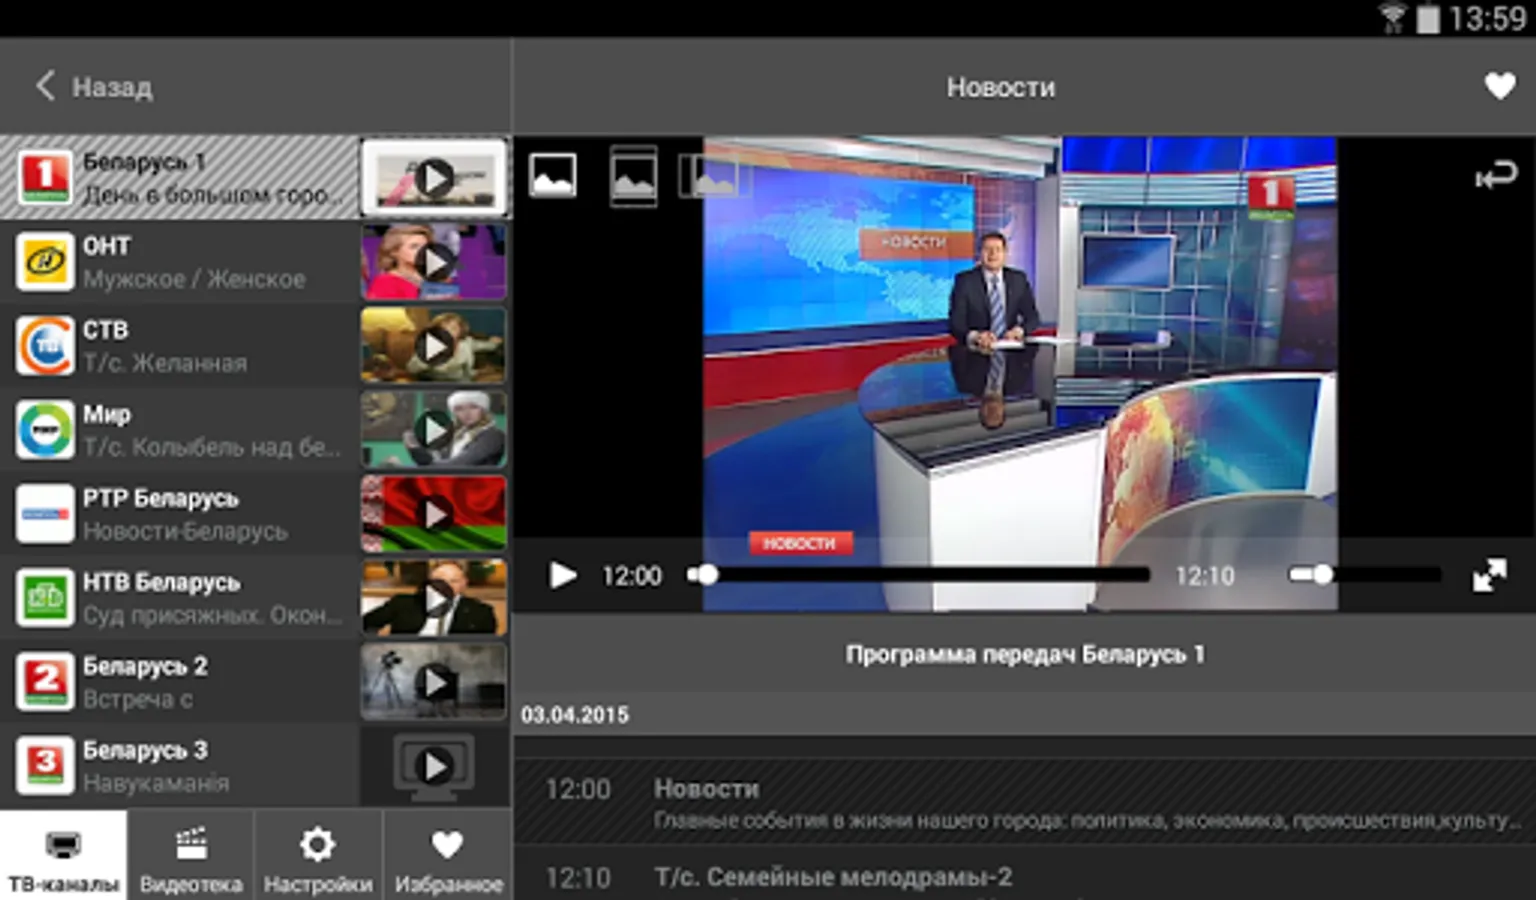Image resolution: width=1536 pixels, height=900 pixels.
Task: Click the playback progress slider handle
Action: point(707,575)
